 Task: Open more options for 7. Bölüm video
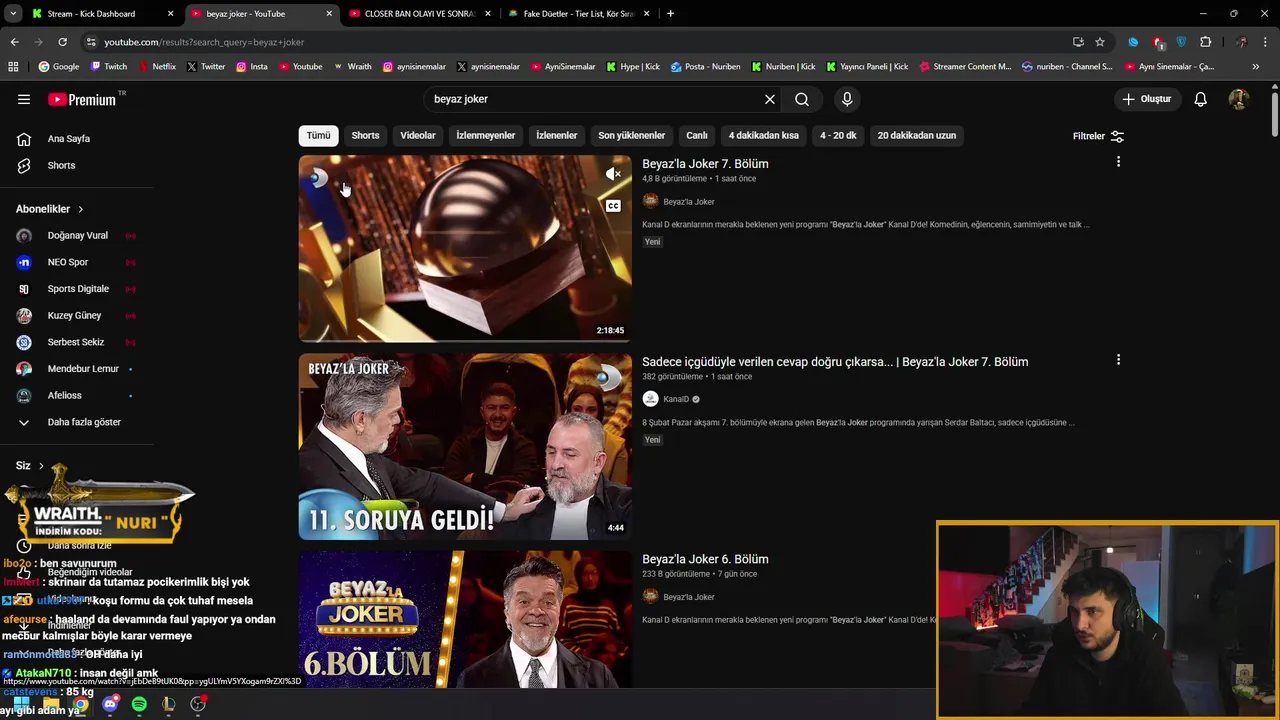coord(1118,162)
